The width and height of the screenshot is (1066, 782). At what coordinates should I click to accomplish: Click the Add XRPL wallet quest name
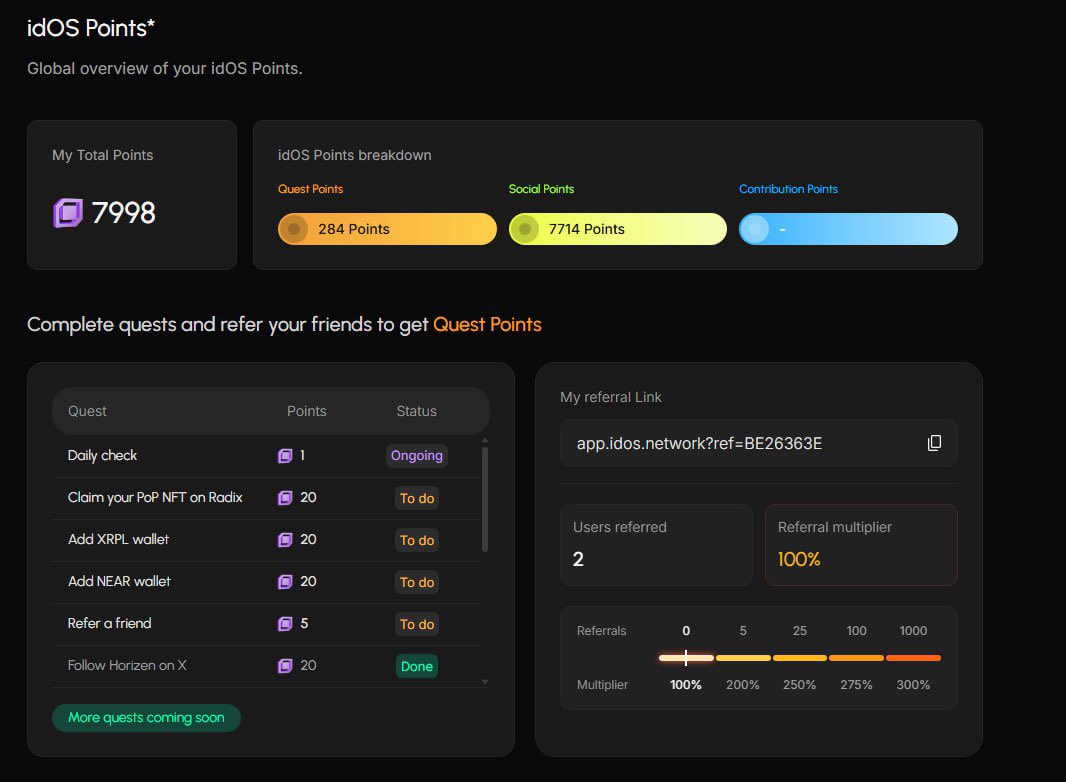coord(118,539)
